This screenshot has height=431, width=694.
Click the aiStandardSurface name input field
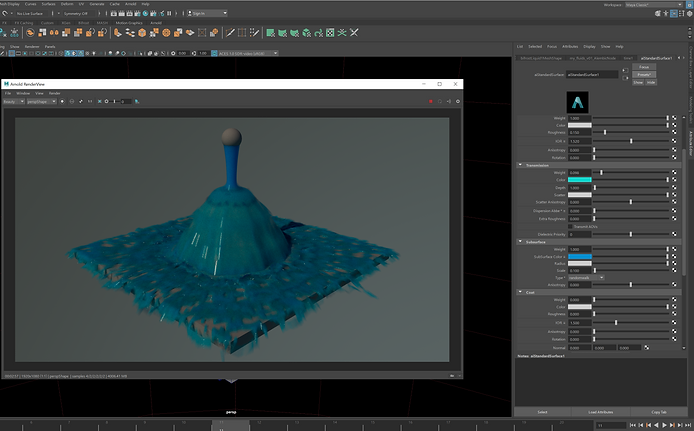pyautogui.click(x=592, y=74)
